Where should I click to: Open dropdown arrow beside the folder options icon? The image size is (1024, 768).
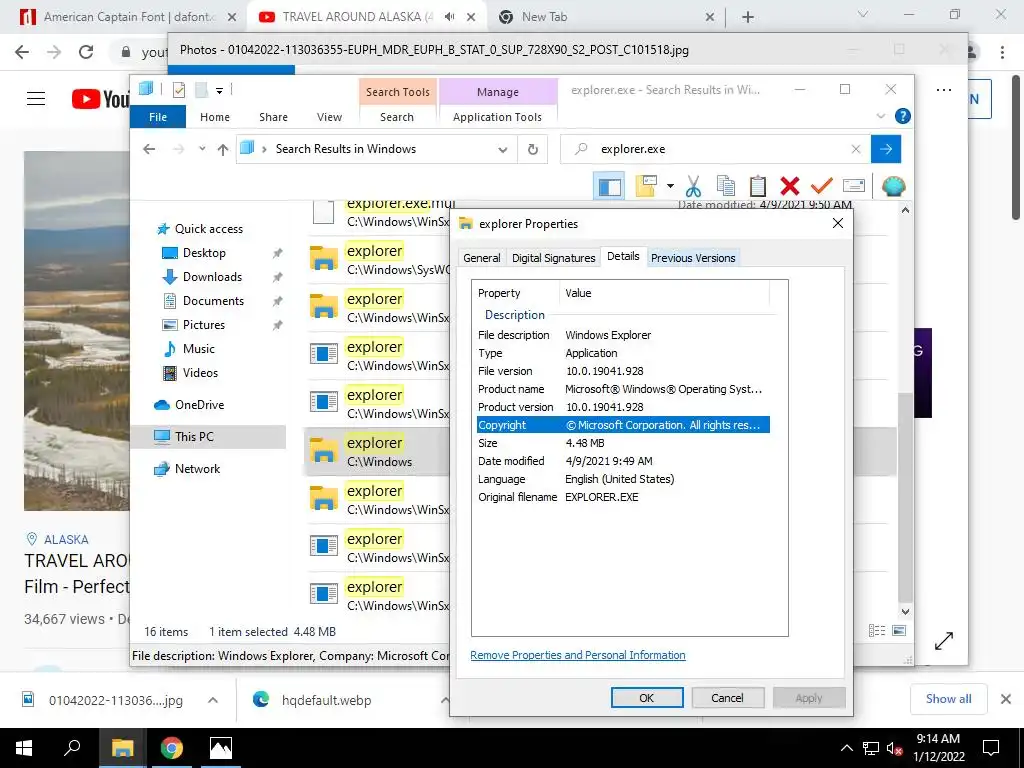[670, 187]
